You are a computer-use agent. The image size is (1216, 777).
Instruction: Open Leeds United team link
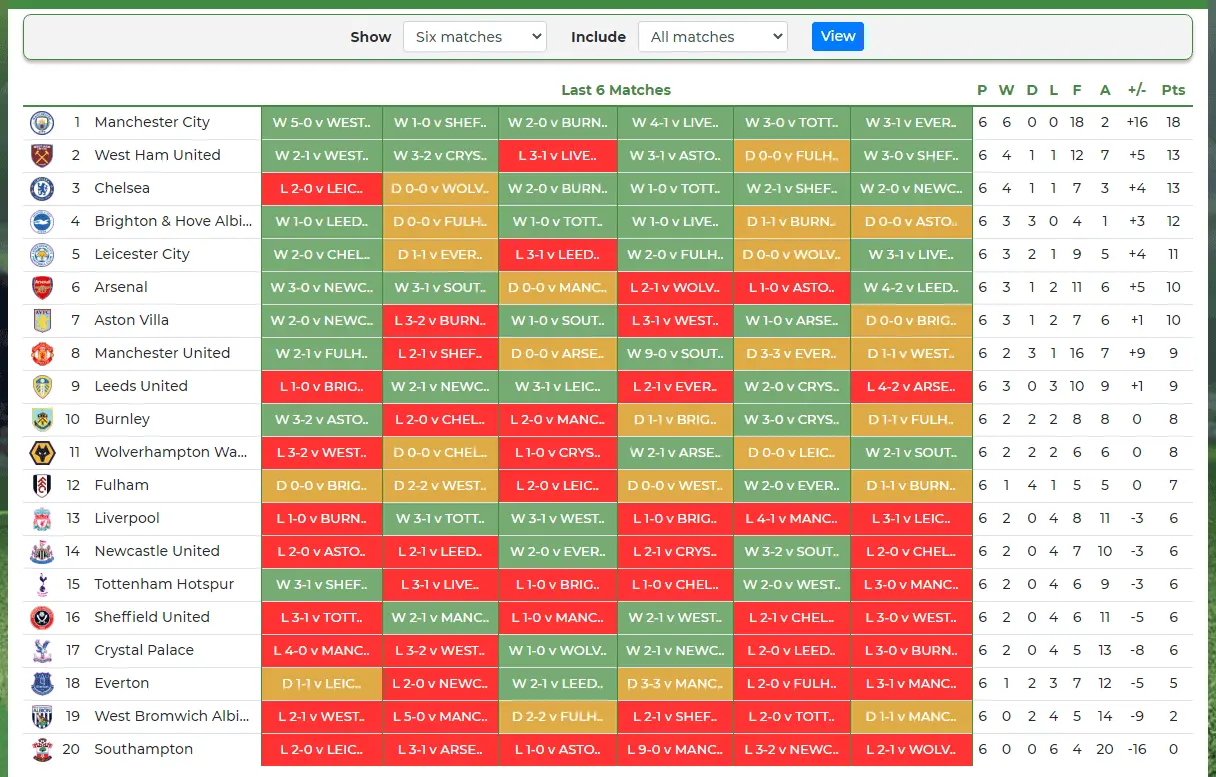(x=141, y=386)
